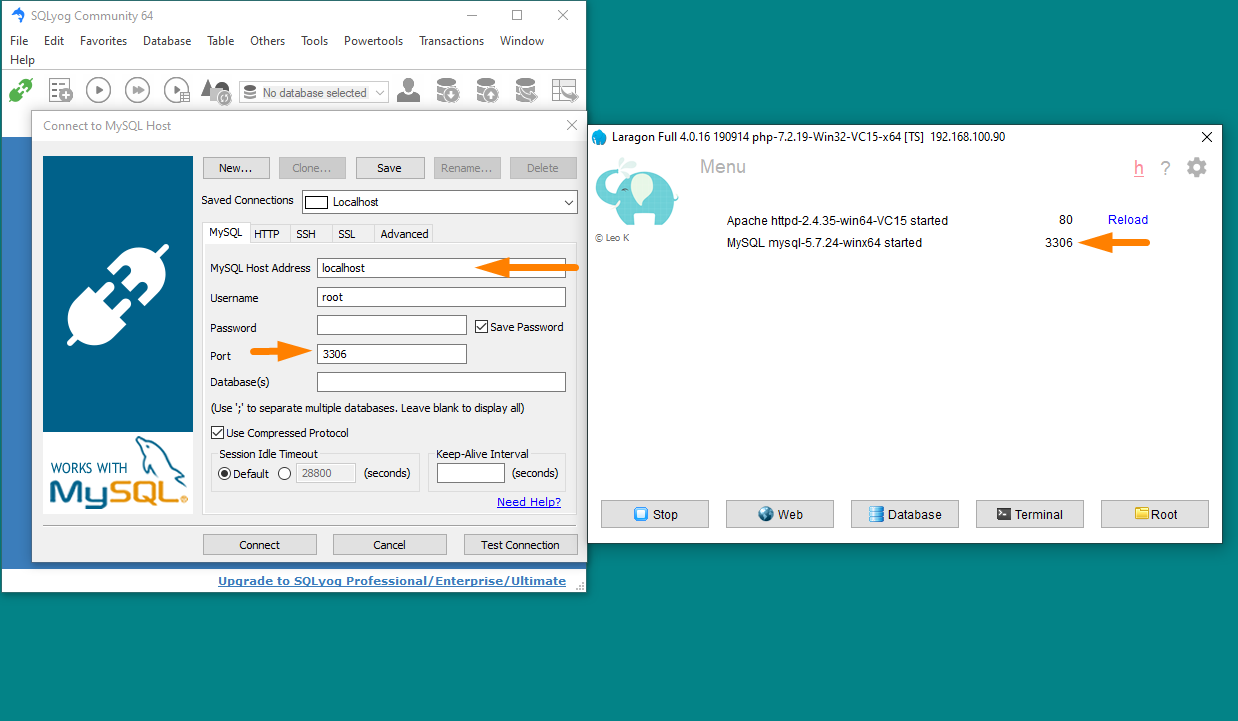This screenshot has height=721, width=1238.
Task: Click the import database icon with down arrow
Action: tap(448, 91)
